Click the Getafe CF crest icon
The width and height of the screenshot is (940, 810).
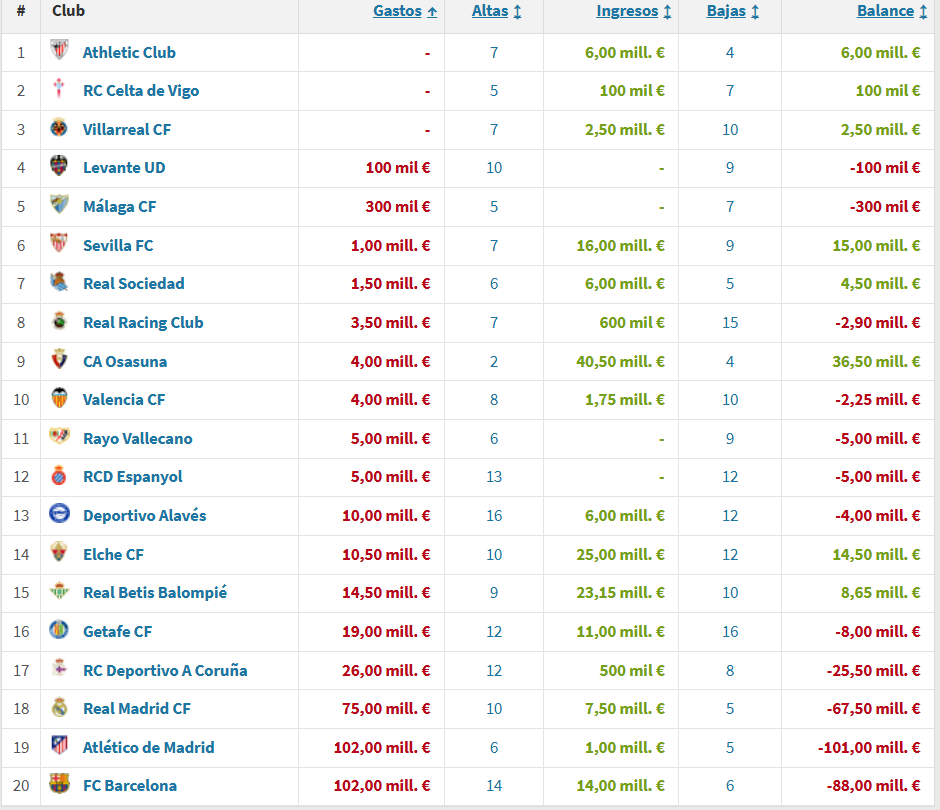(59, 629)
